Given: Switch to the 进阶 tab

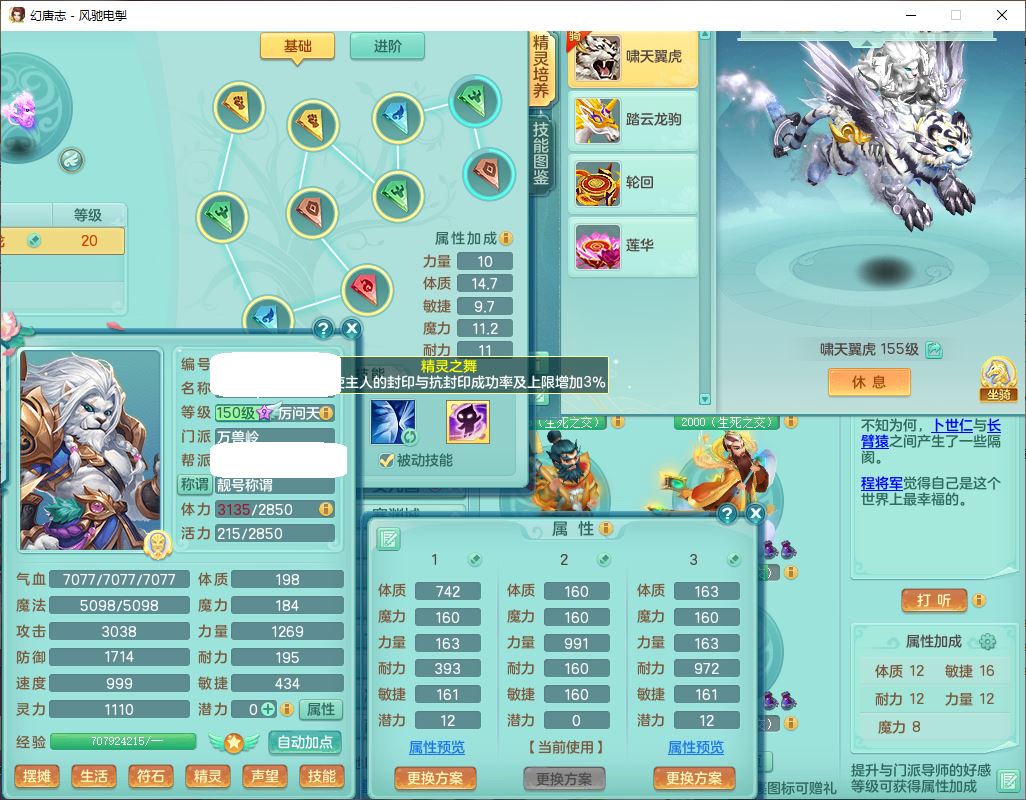Looking at the screenshot, I should (387, 46).
